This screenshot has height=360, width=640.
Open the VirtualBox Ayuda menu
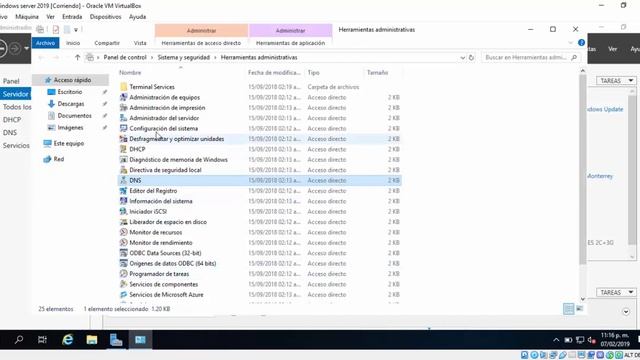[138, 17]
